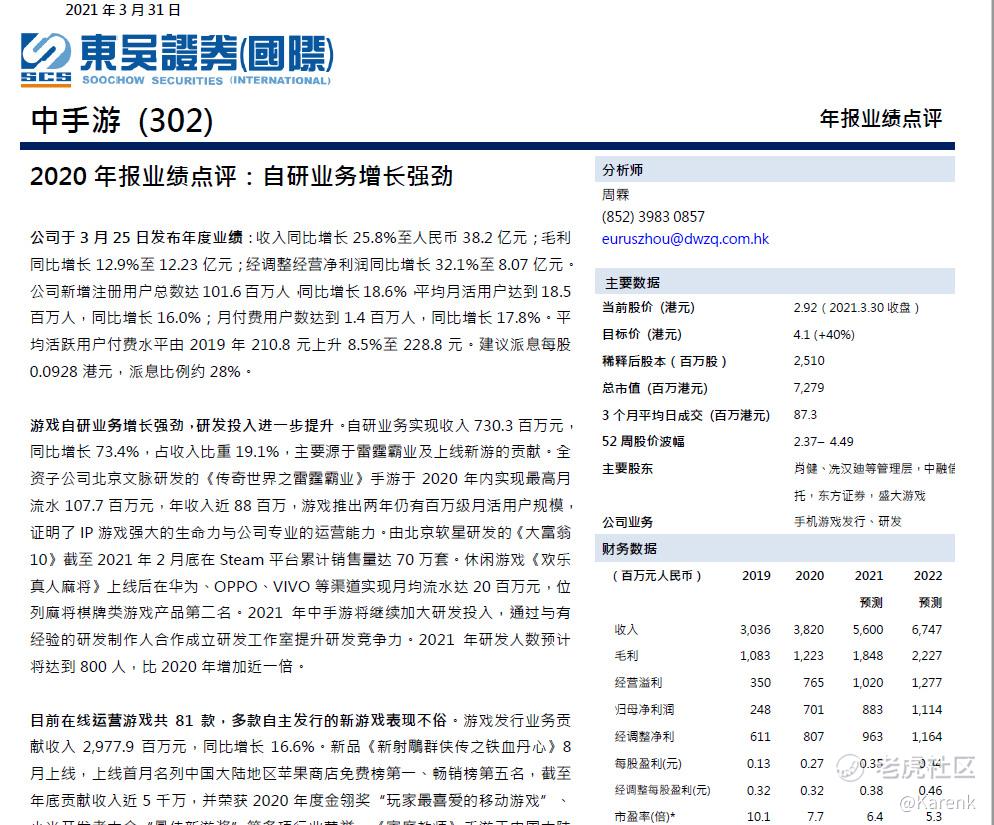Screen dimensions: 994x825
Task: Click the 2020 column header
Action: [810, 576]
